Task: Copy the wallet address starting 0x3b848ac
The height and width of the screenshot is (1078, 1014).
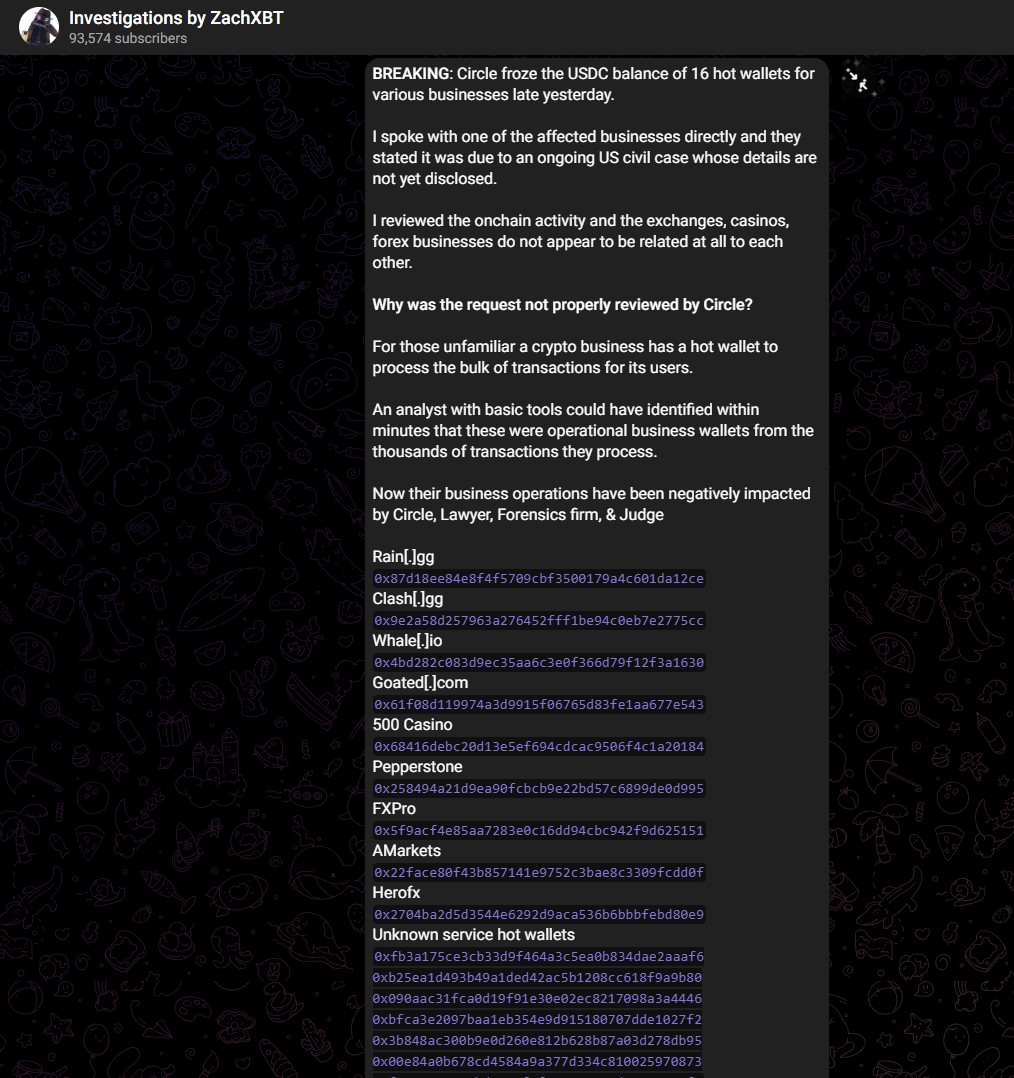Action: (x=537, y=1041)
